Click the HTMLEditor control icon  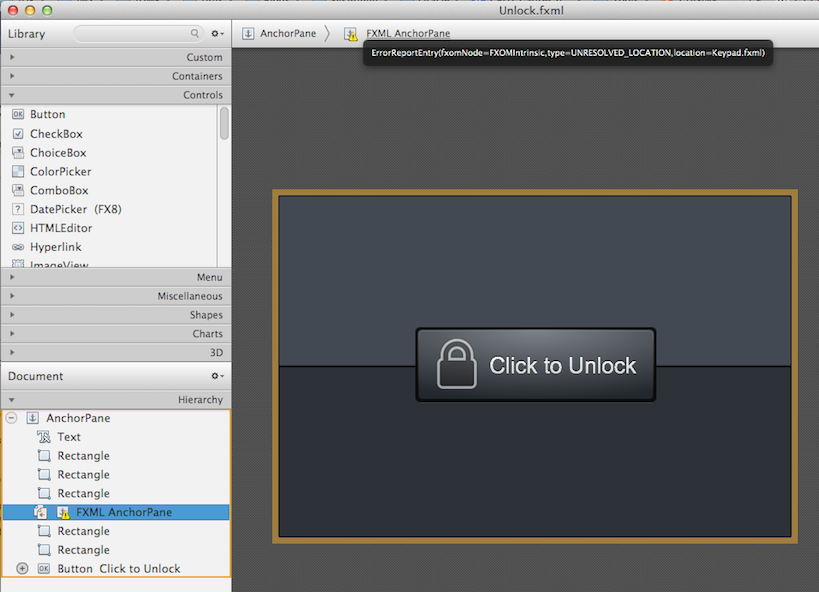click(18, 229)
